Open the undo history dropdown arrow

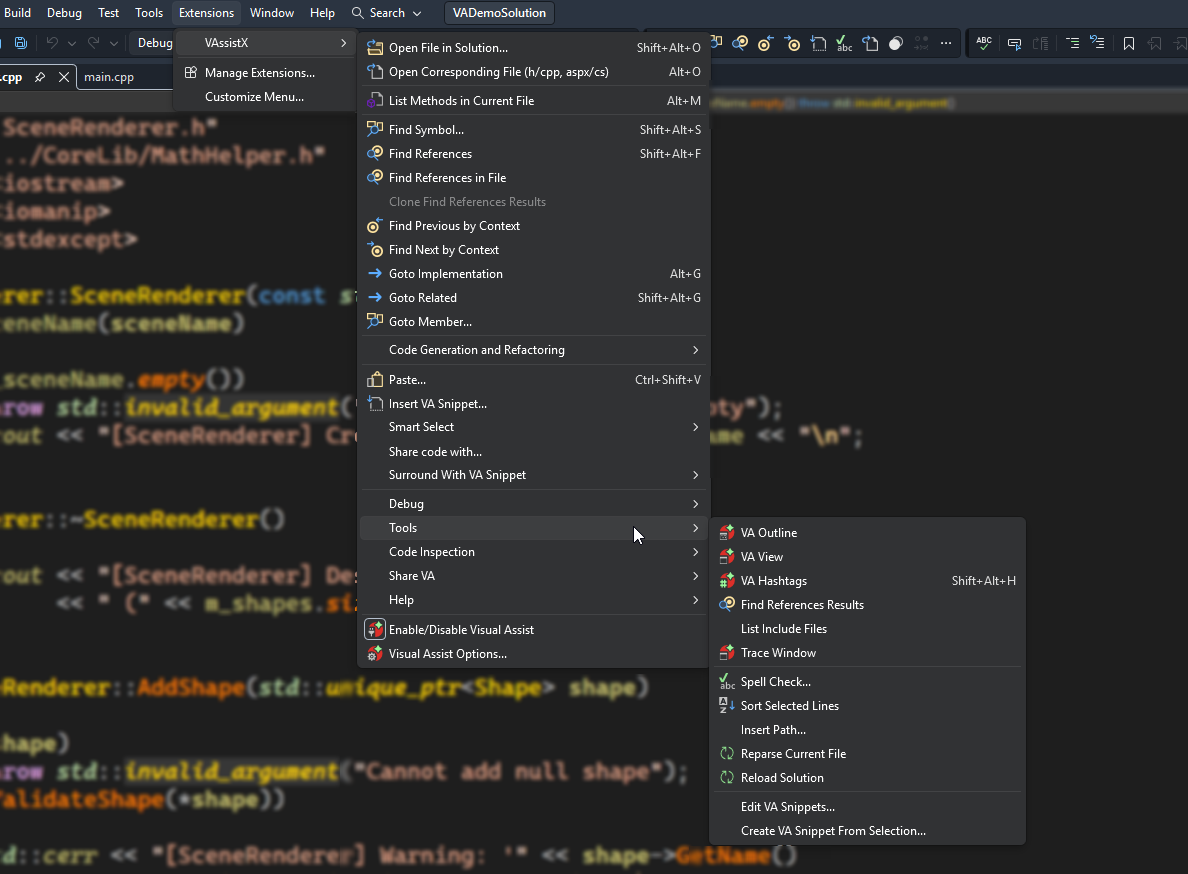point(72,43)
